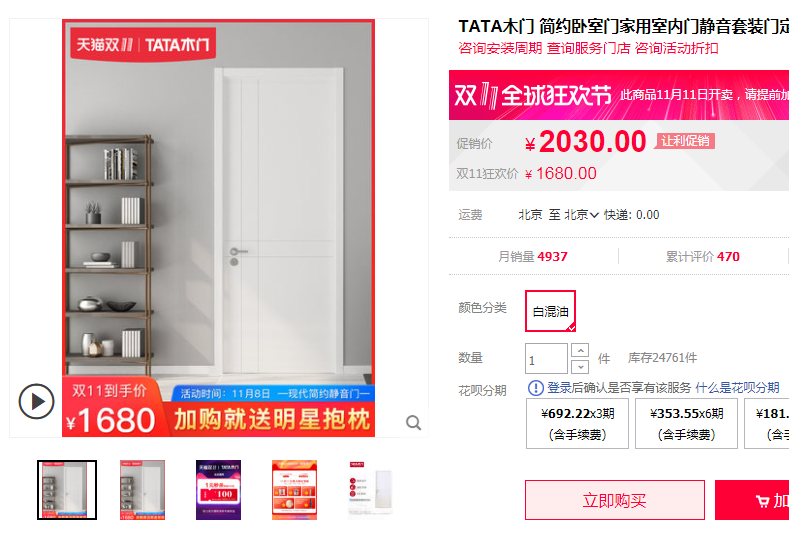Select the second door thumbnail

tap(142, 490)
